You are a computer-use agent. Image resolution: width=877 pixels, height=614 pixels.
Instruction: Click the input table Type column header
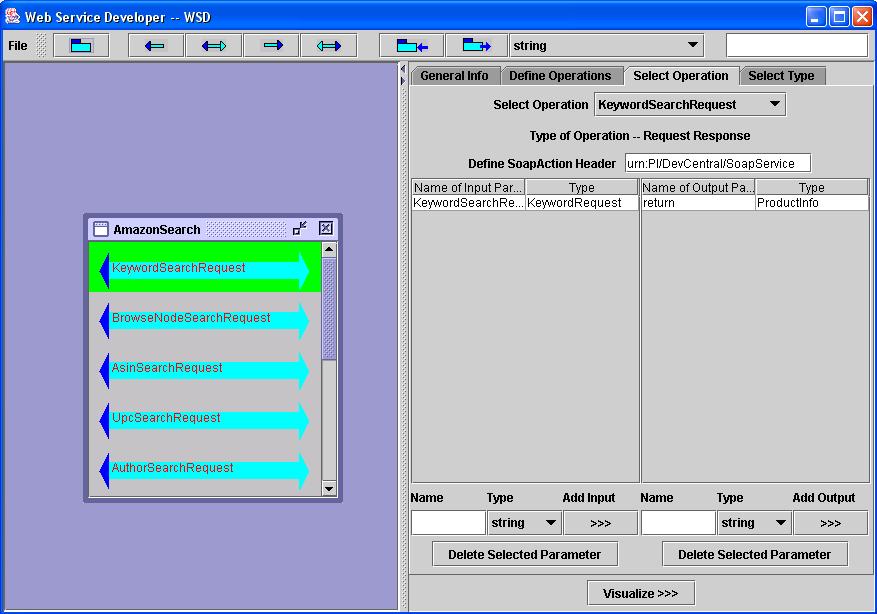582,187
